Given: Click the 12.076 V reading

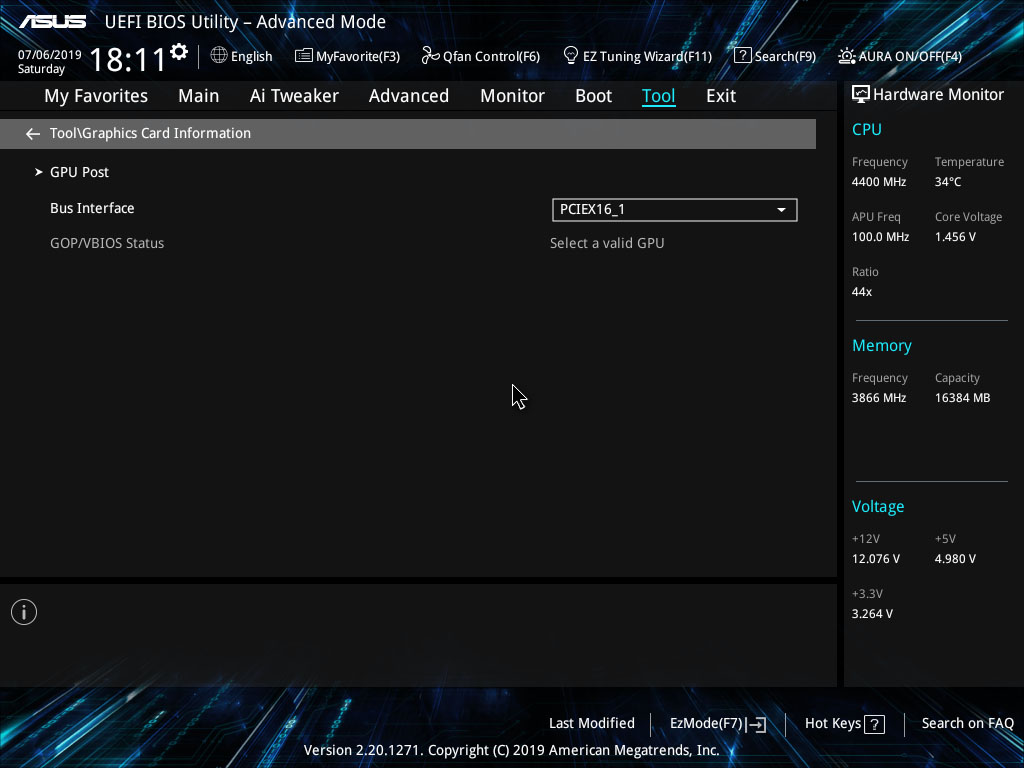Looking at the screenshot, I should click(x=876, y=559).
